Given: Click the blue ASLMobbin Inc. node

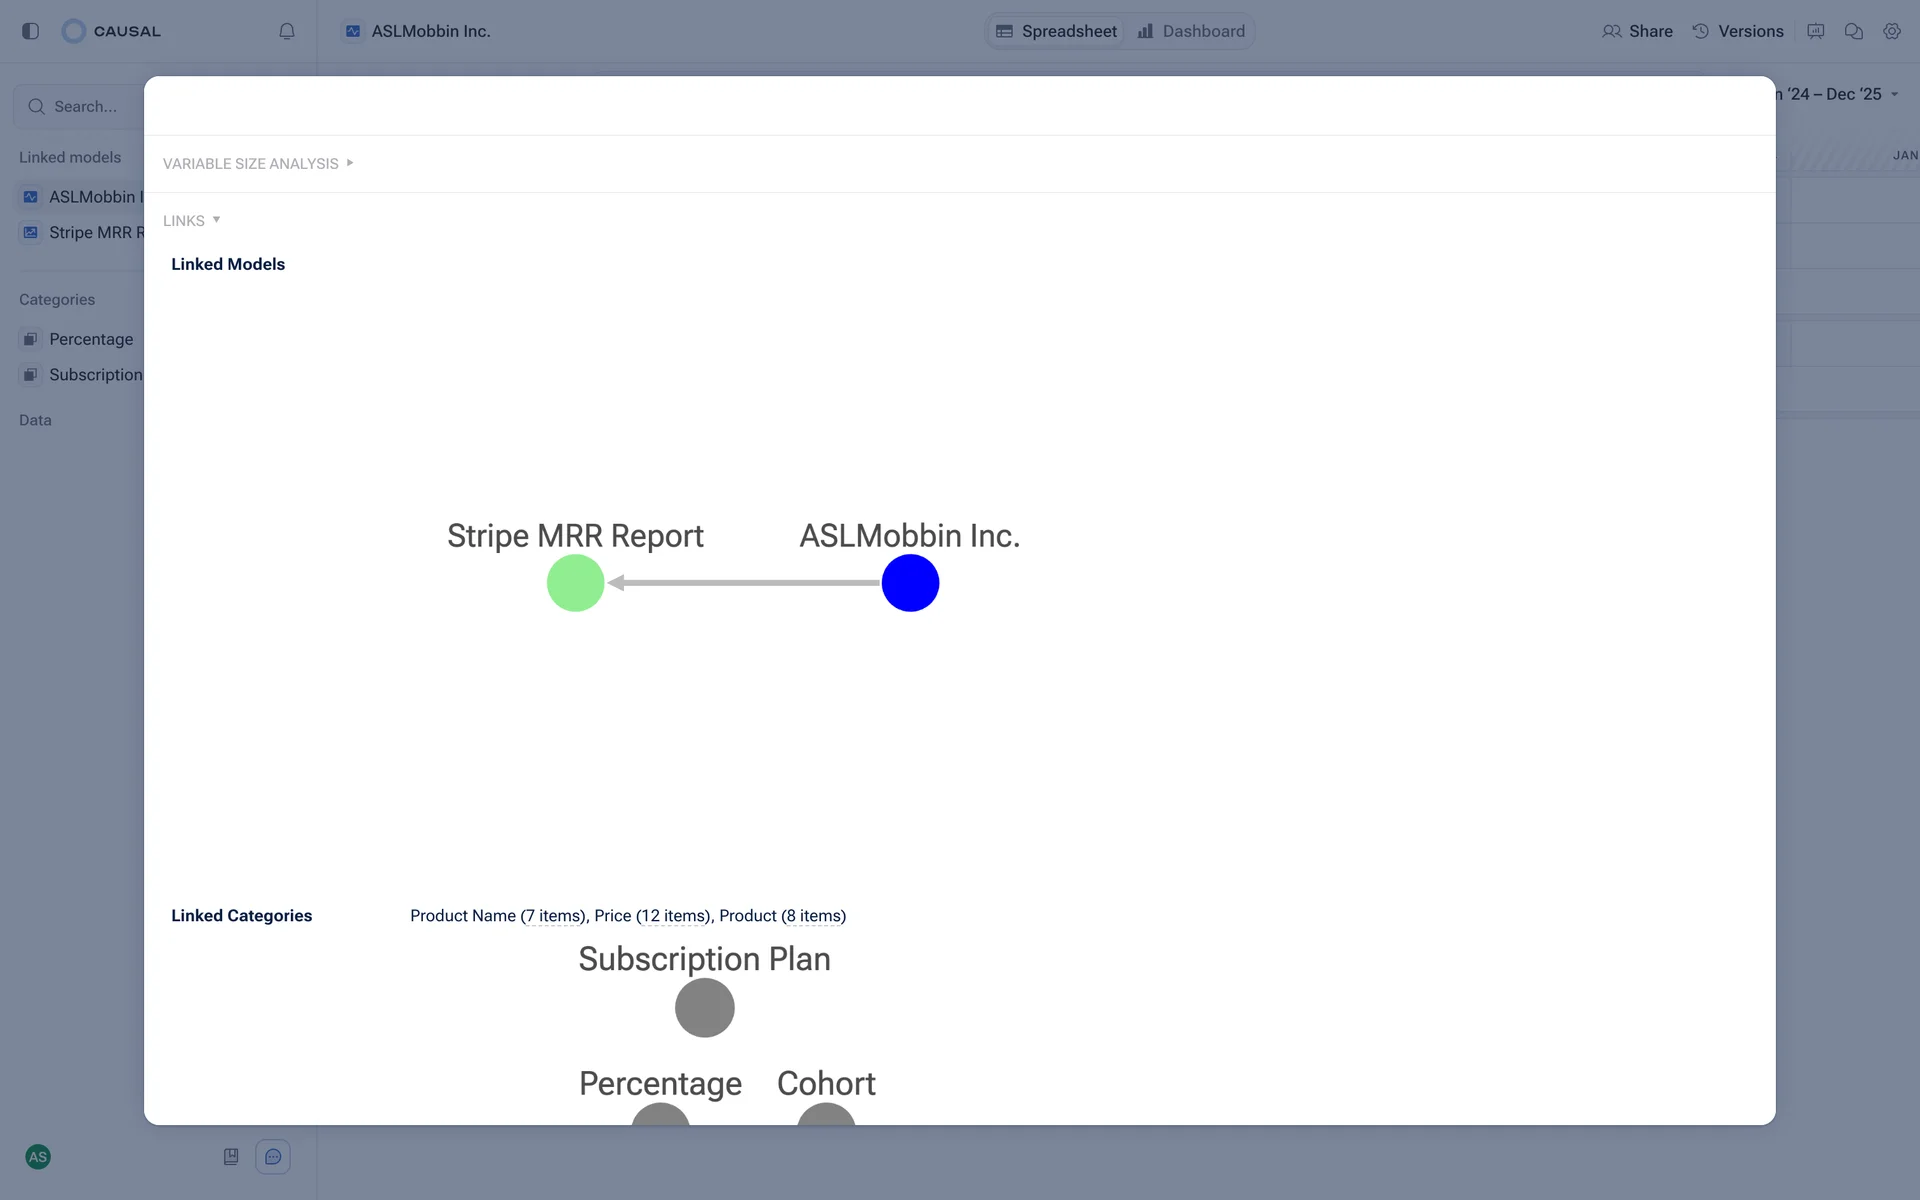Looking at the screenshot, I should click(x=910, y=583).
